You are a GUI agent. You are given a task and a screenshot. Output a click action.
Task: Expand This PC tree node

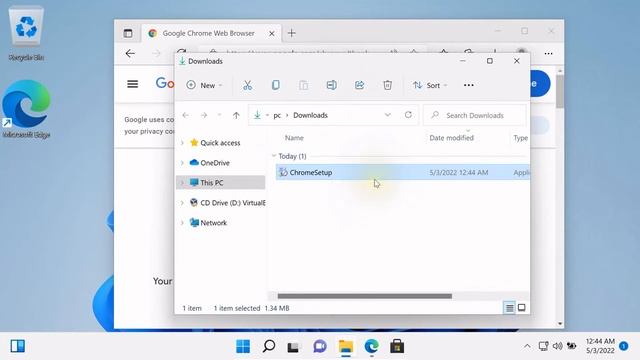pyautogui.click(x=182, y=182)
